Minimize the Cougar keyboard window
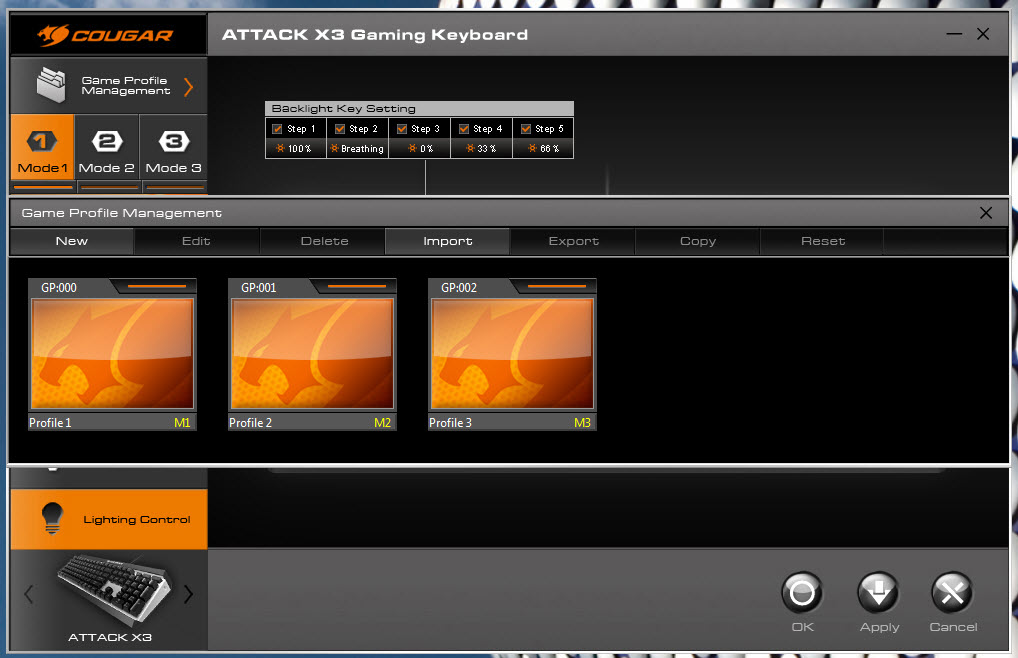The width and height of the screenshot is (1018, 658). pos(954,34)
